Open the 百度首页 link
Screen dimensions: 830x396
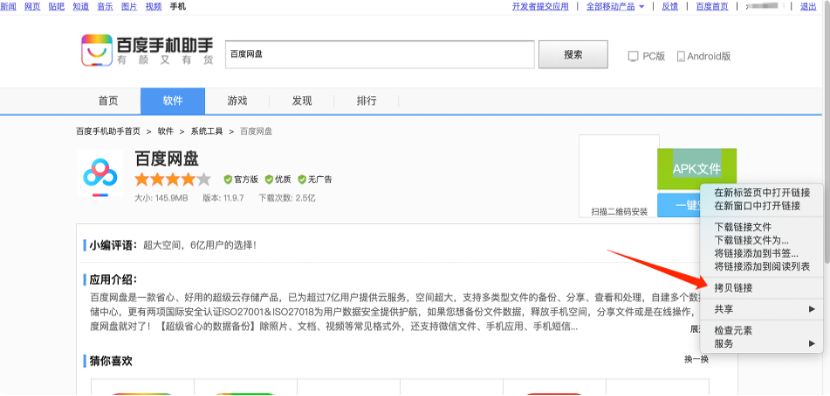pos(712,6)
